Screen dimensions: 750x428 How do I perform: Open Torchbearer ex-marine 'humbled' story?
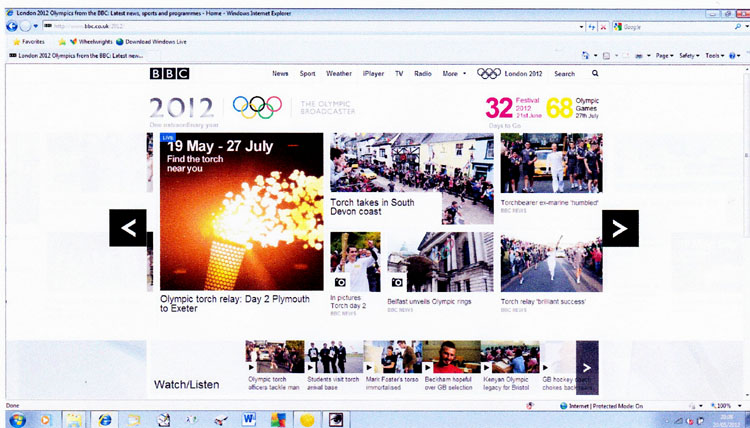(550, 203)
